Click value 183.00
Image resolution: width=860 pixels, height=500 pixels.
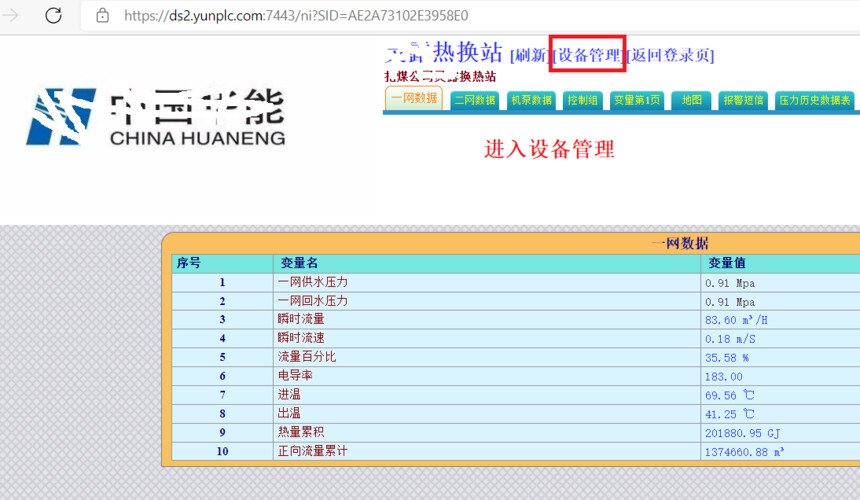[x=723, y=377]
